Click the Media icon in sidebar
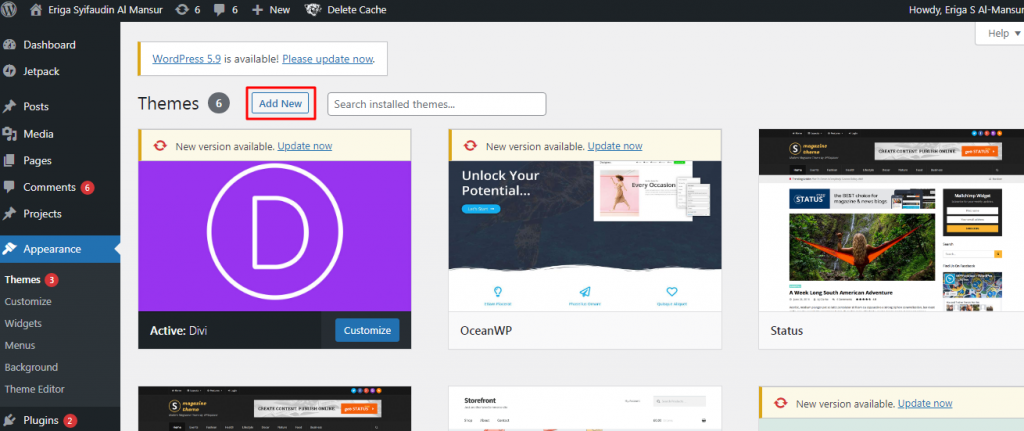 [10, 134]
